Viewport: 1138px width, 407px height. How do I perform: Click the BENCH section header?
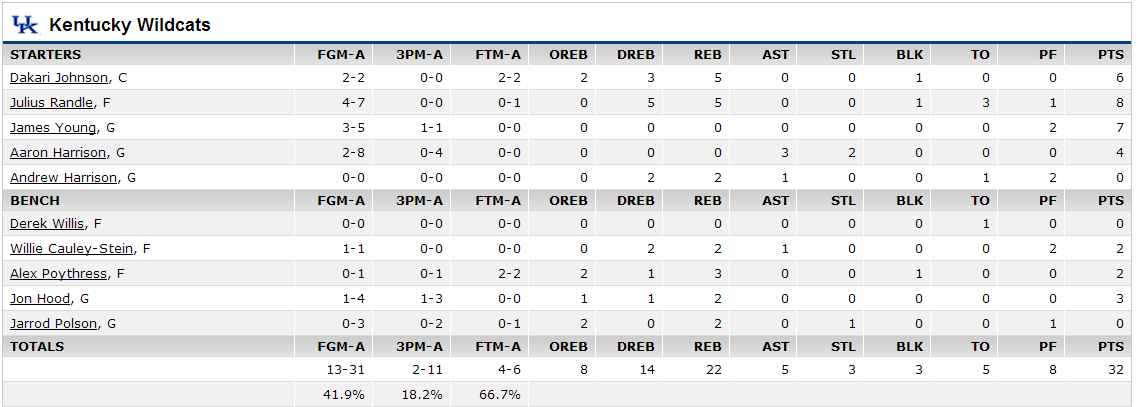tap(35, 200)
